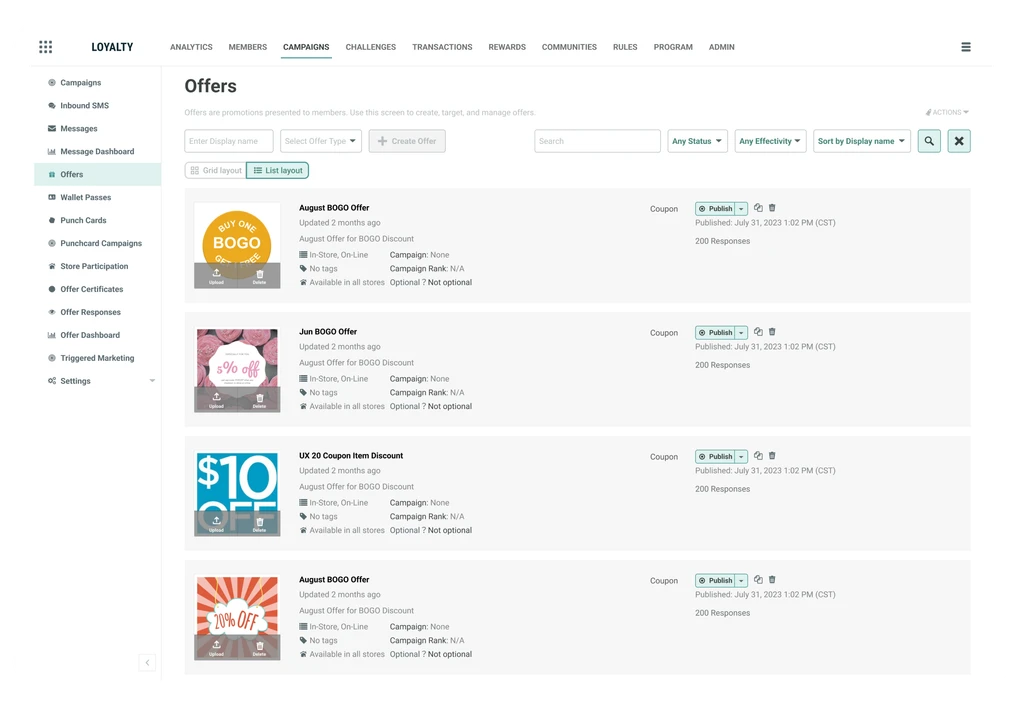Go to the Rewards tab

(x=507, y=47)
